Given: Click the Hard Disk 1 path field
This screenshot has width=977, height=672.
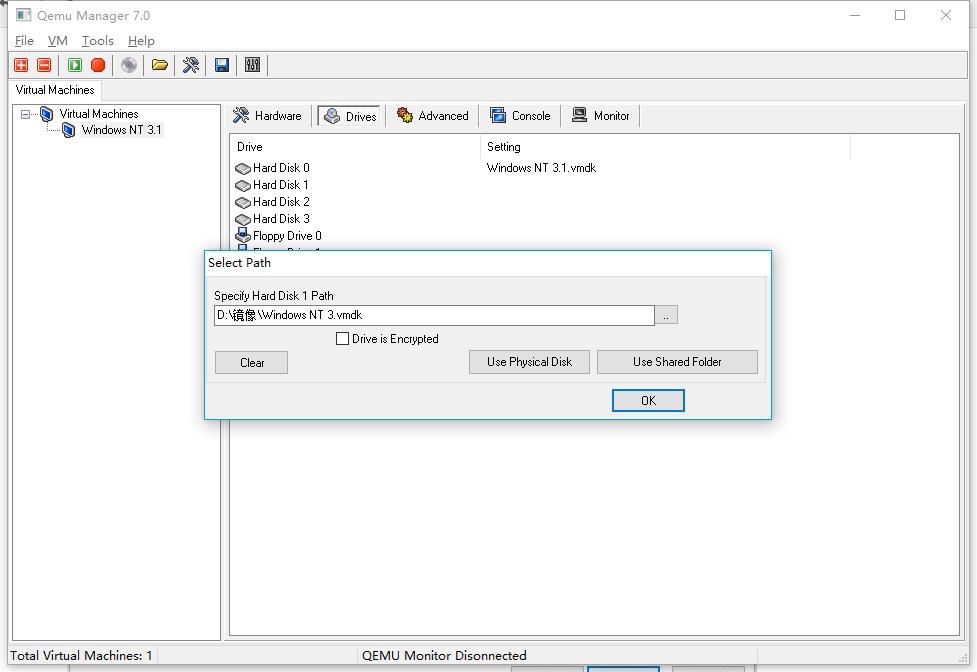Looking at the screenshot, I should (434, 315).
